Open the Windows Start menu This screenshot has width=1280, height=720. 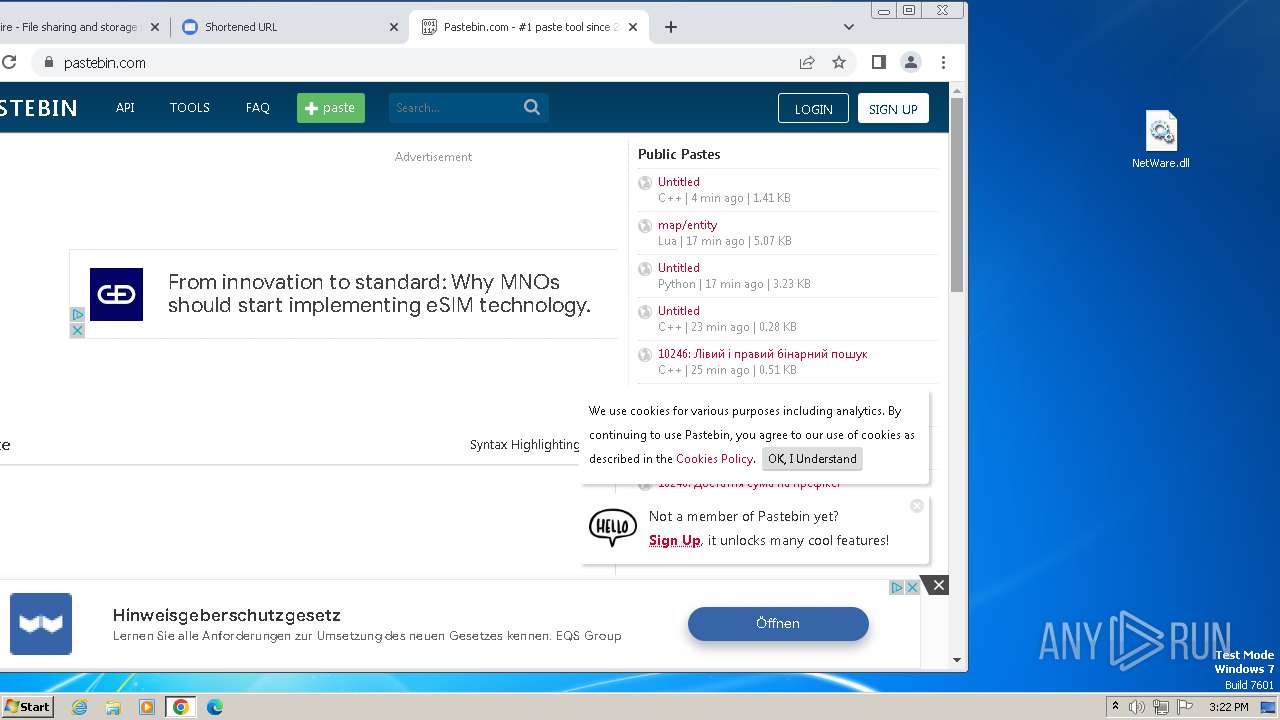[x=27, y=707]
